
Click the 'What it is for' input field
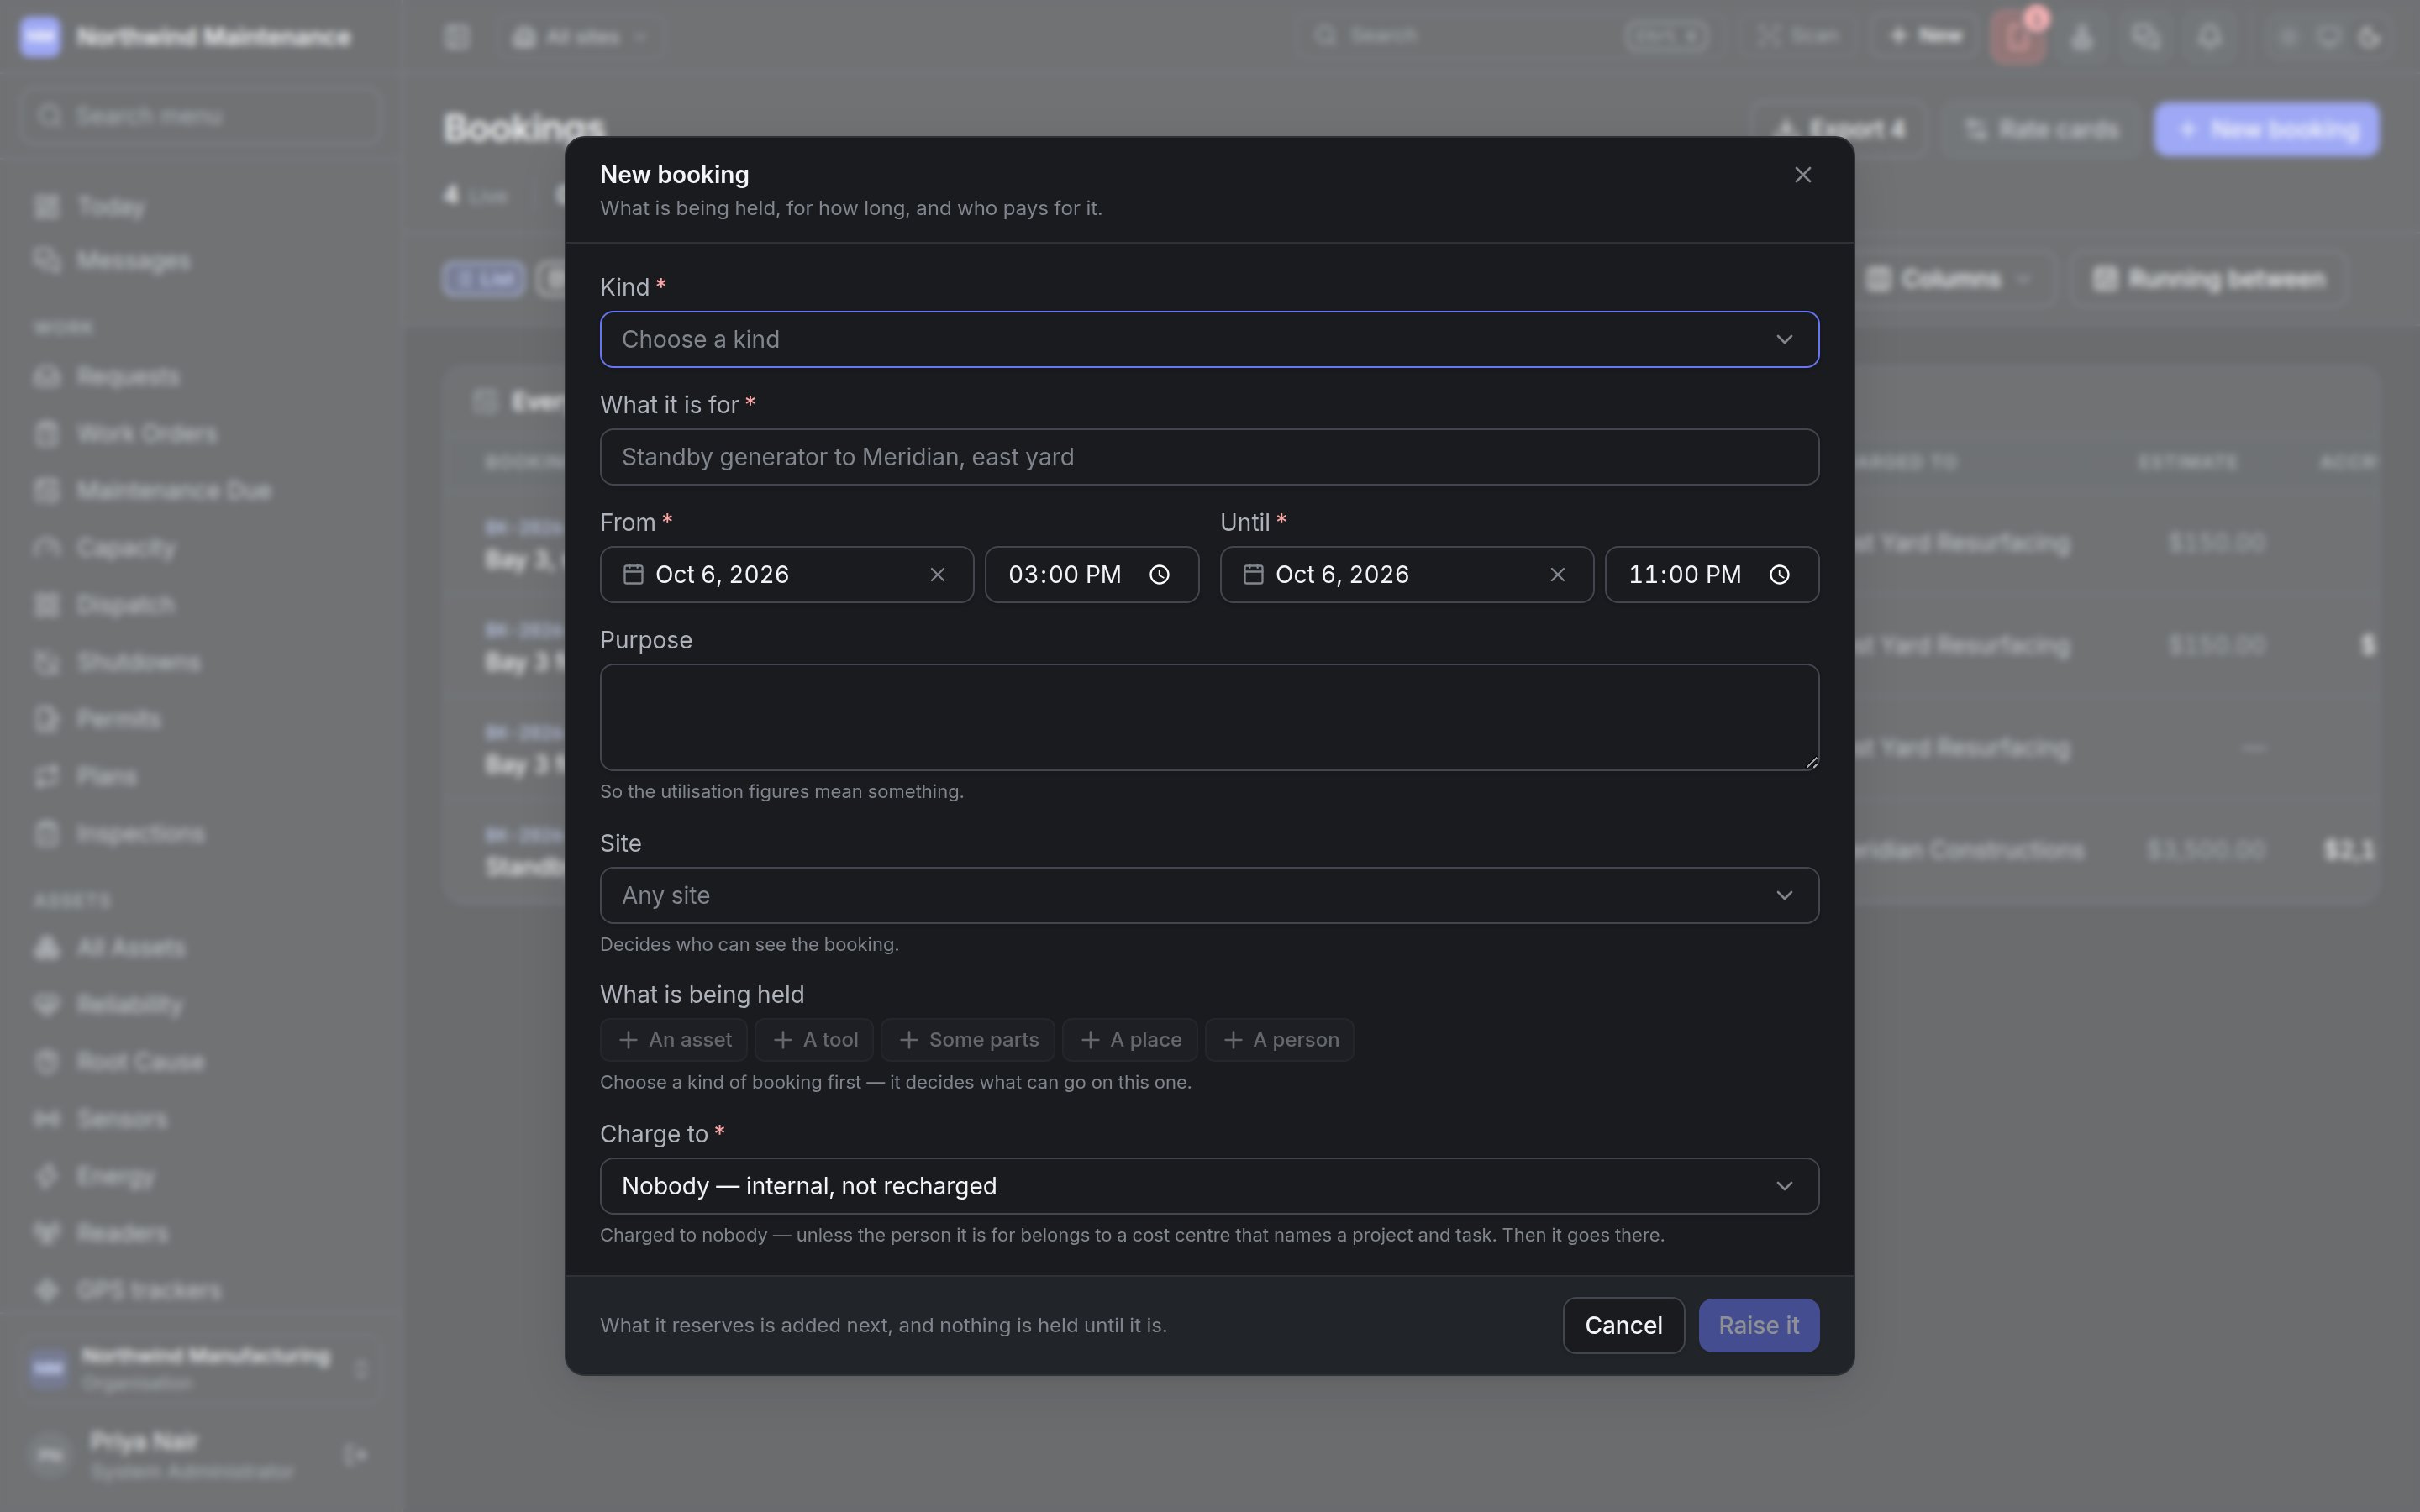1209,457
